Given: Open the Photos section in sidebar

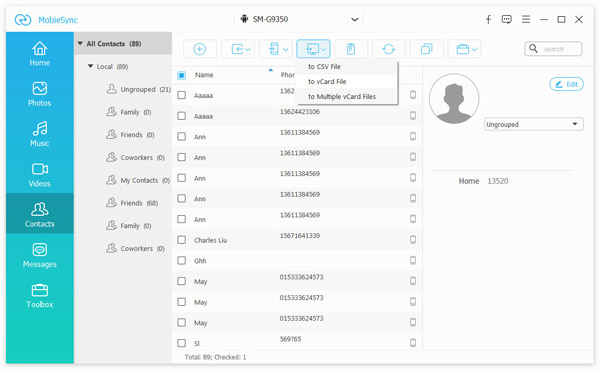Looking at the screenshot, I should tap(40, 94).
